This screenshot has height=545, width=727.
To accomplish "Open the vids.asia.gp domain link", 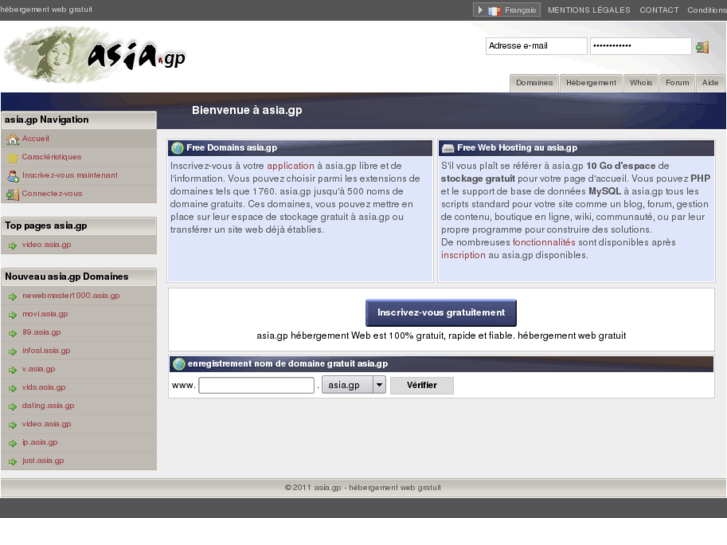I will 44,387.
